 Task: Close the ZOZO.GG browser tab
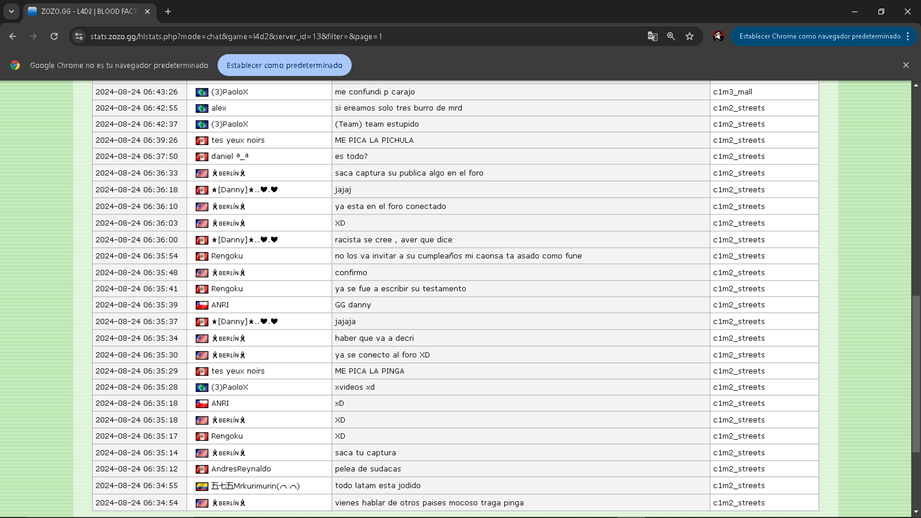coord(147,12)
